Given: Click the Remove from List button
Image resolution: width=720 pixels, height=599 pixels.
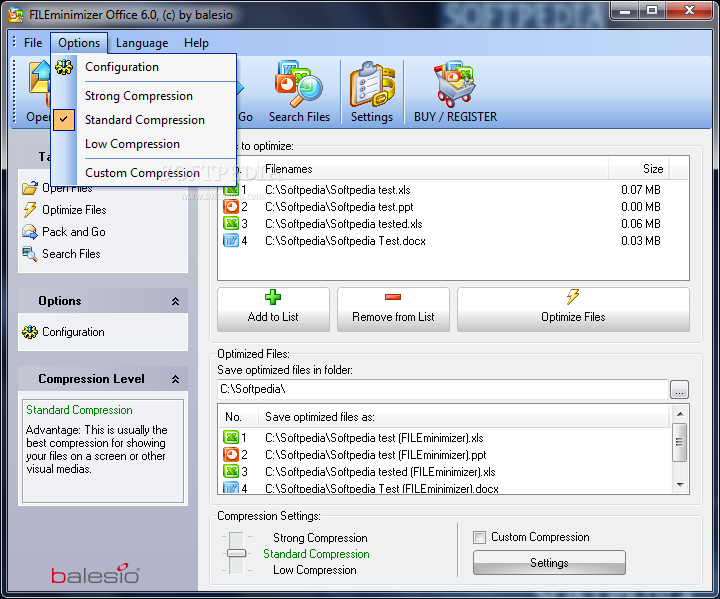Looking at the screenshot, I should pos(393,310).
